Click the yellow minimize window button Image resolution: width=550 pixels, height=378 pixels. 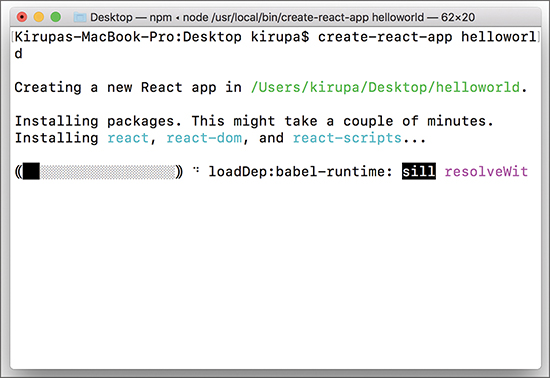(39, 17)
